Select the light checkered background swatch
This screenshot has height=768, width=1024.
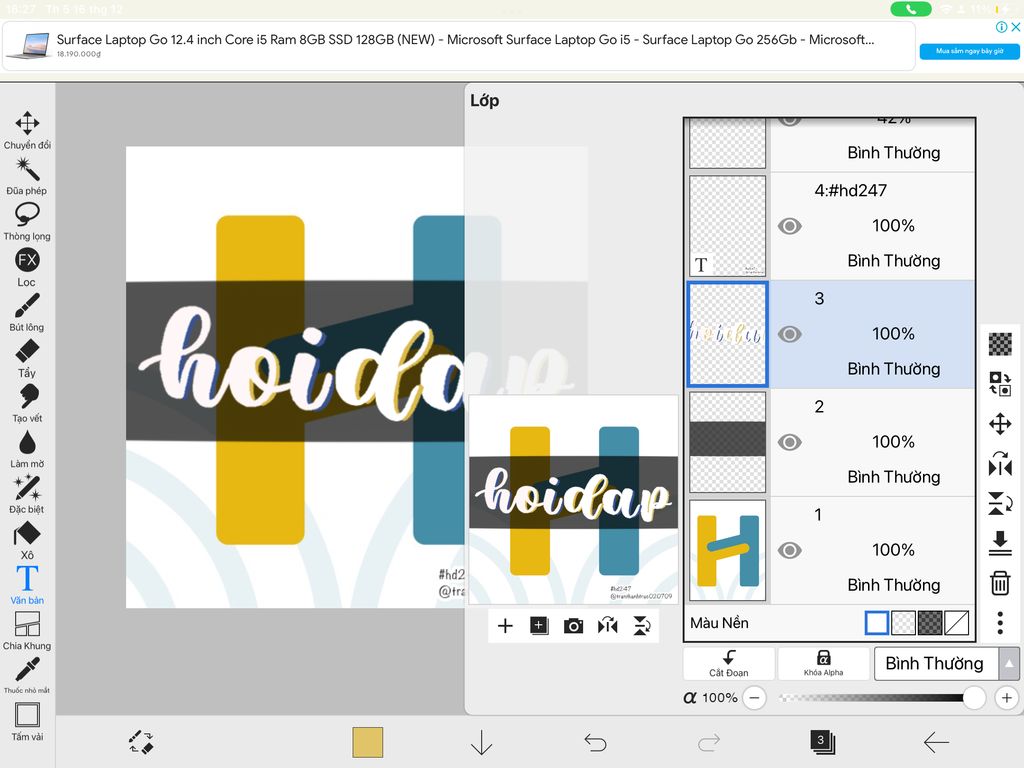point(903,623)
